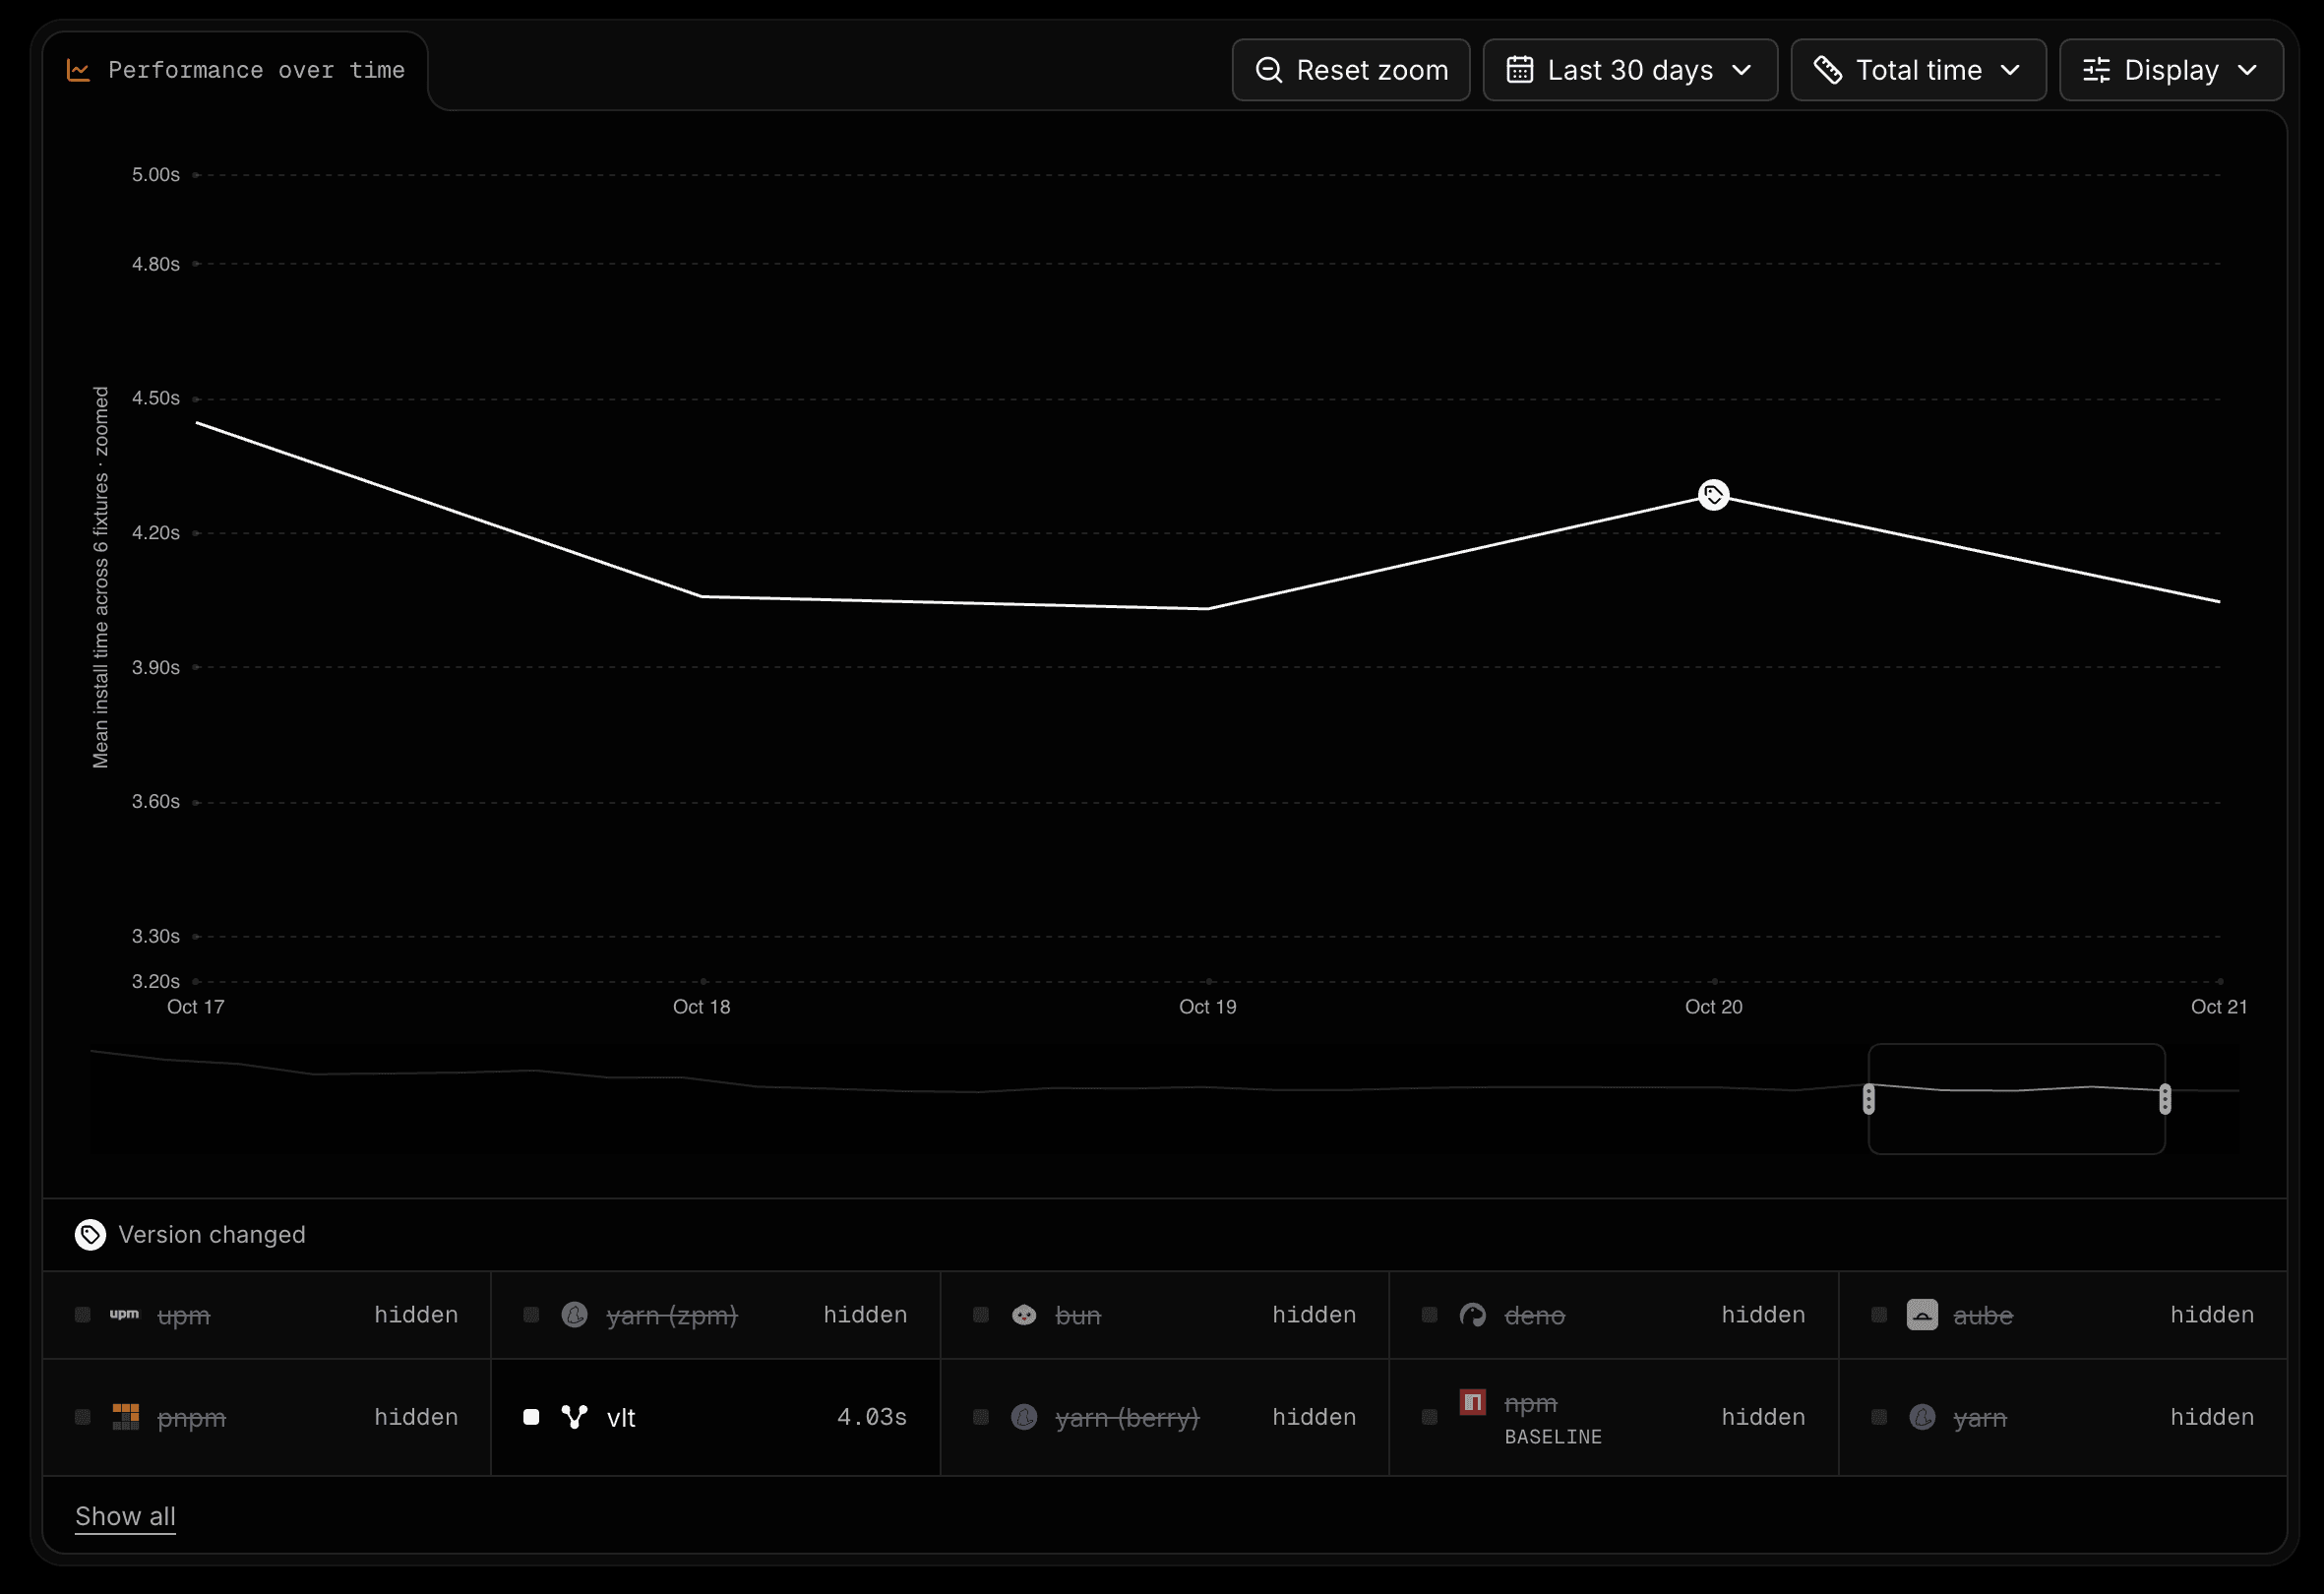2324x1594 pixels.
Task: Click the Oct 19 axis label
Action: click(x=1208, y=1007)
